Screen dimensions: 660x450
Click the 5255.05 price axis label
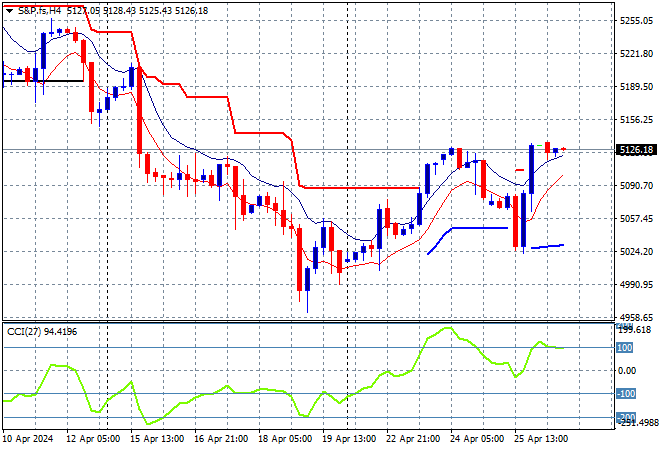click(636, 20)
